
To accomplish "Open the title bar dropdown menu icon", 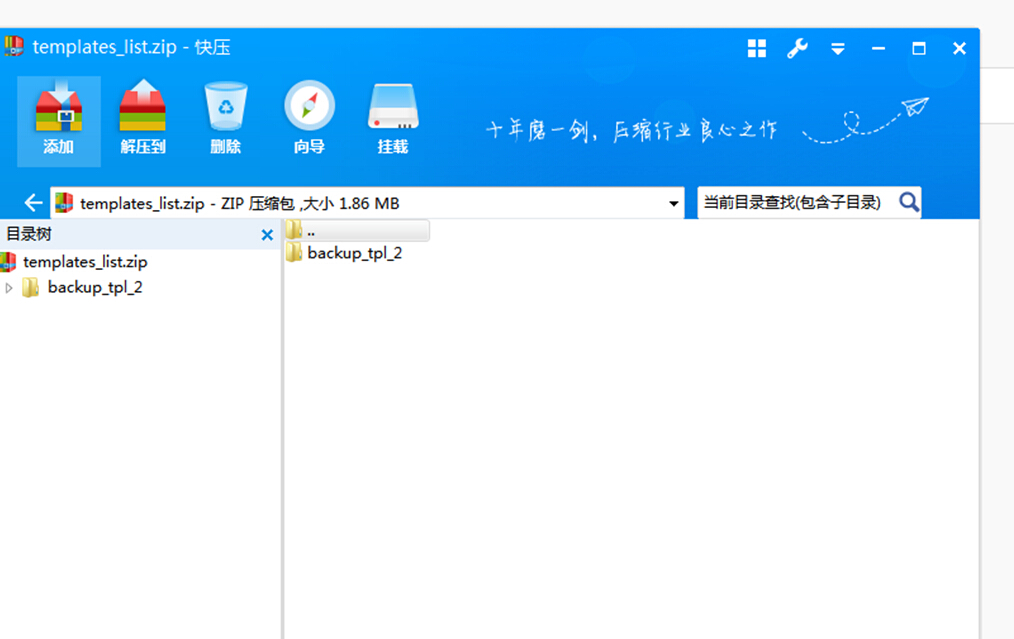I will pos(837,49).
